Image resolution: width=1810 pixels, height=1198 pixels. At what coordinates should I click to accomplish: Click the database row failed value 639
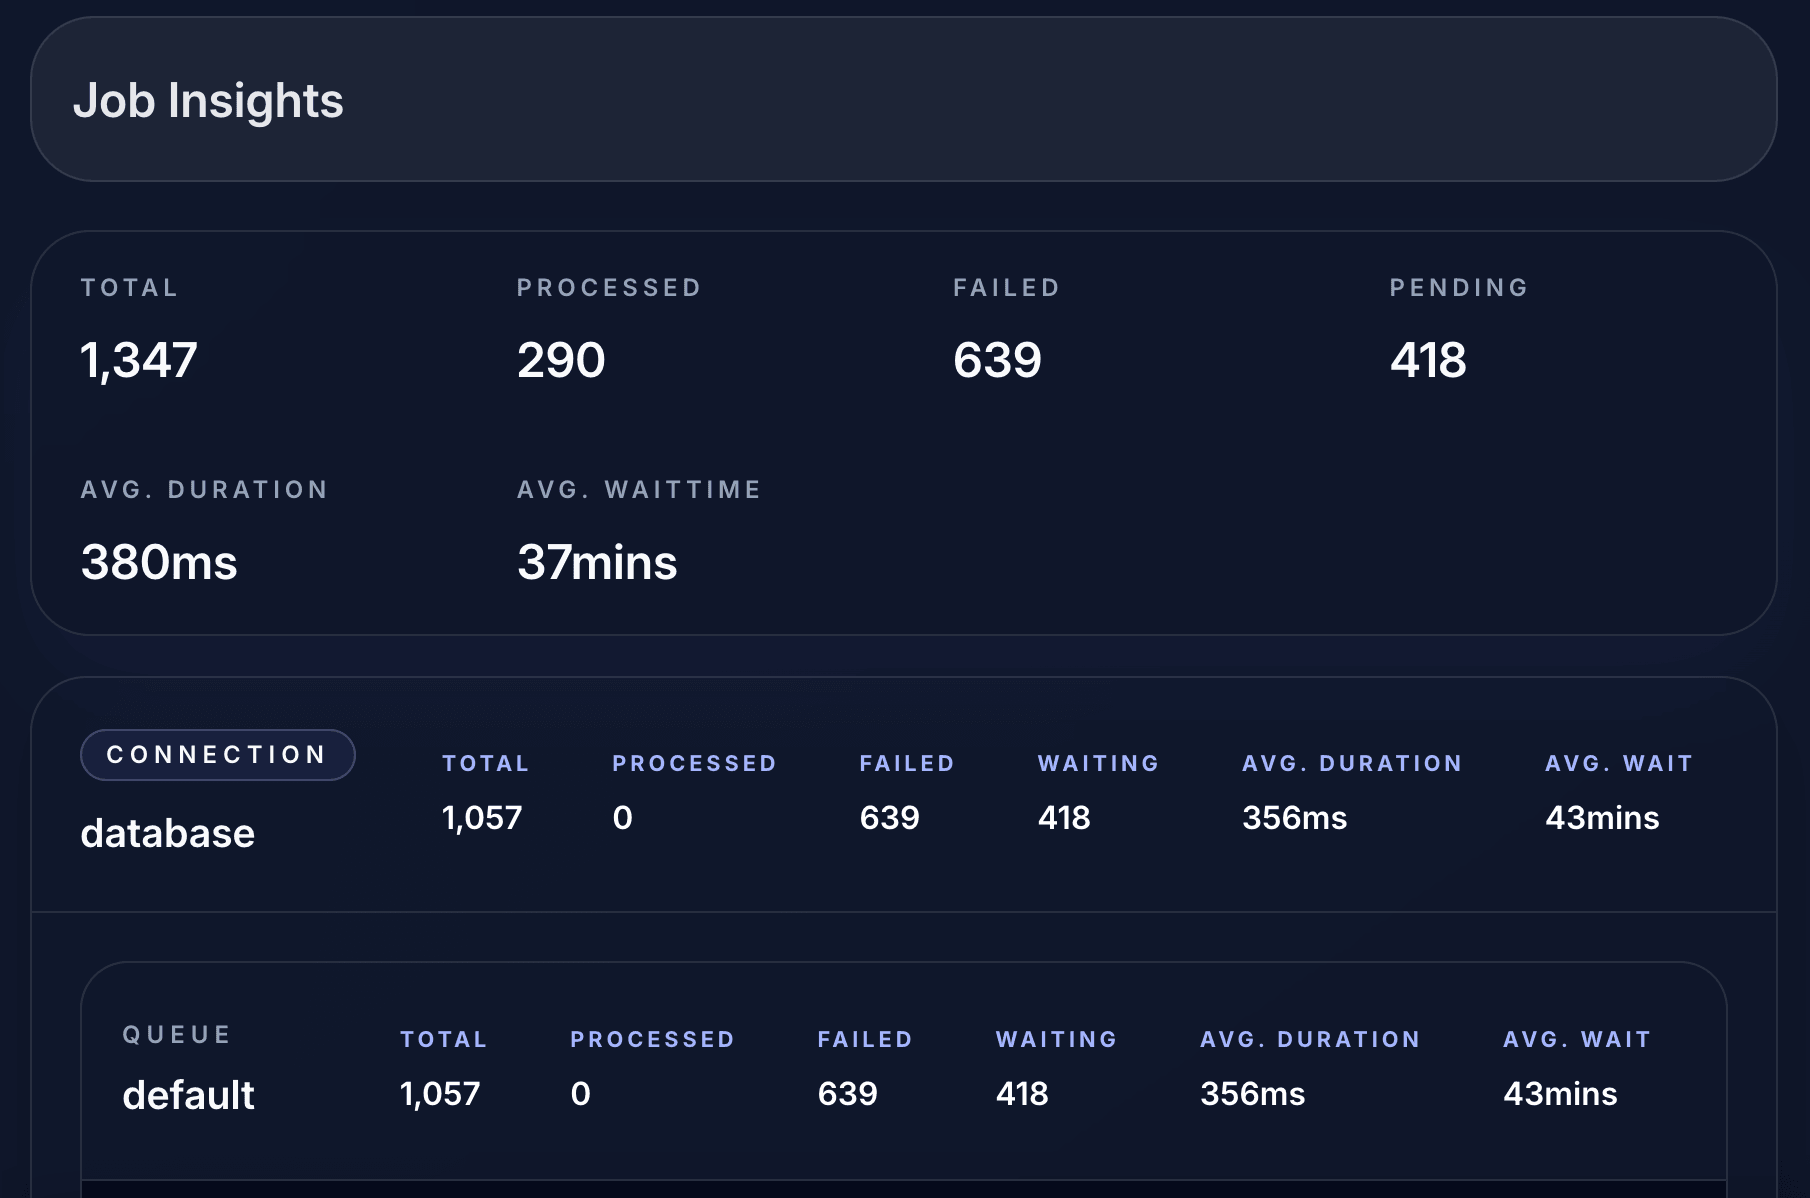pos(889,818)
